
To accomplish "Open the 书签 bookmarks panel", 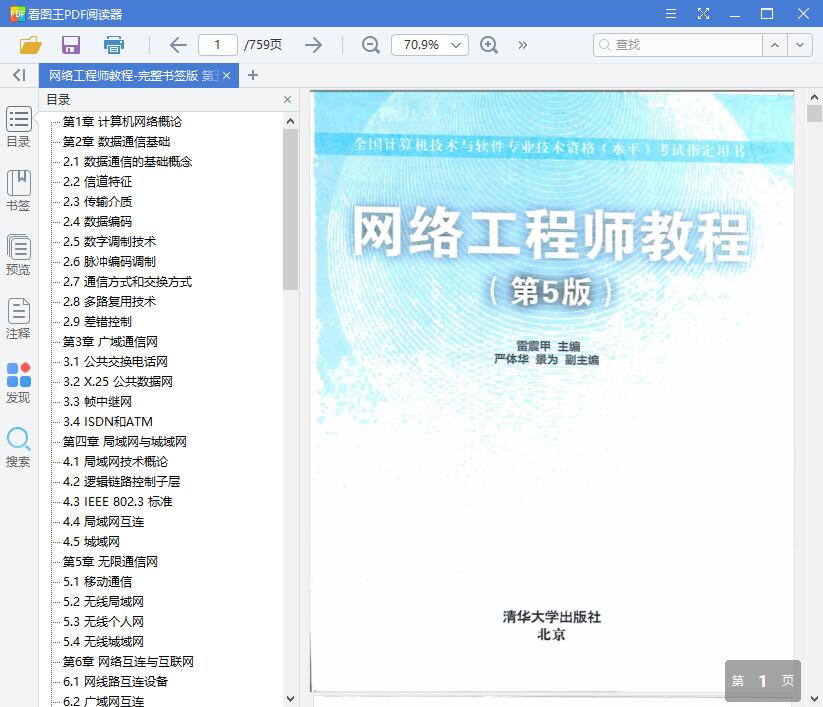I will (x=18, y=191).
